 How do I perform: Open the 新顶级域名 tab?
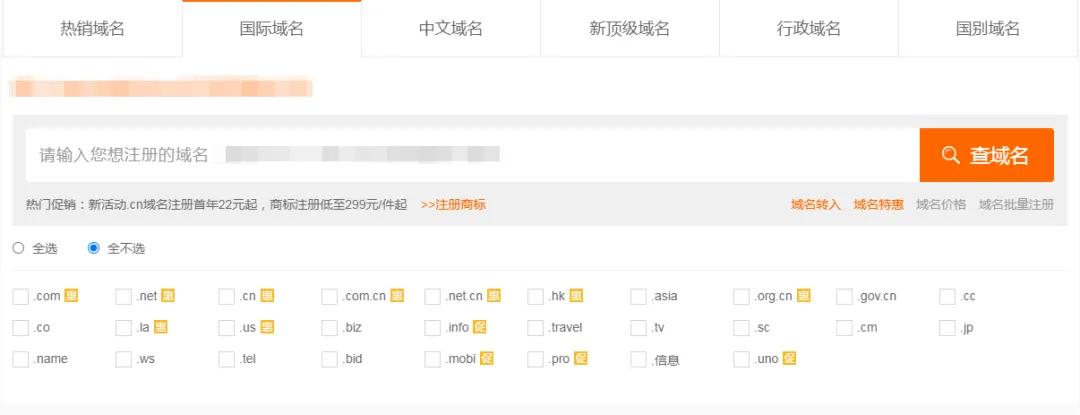[630, 29]
